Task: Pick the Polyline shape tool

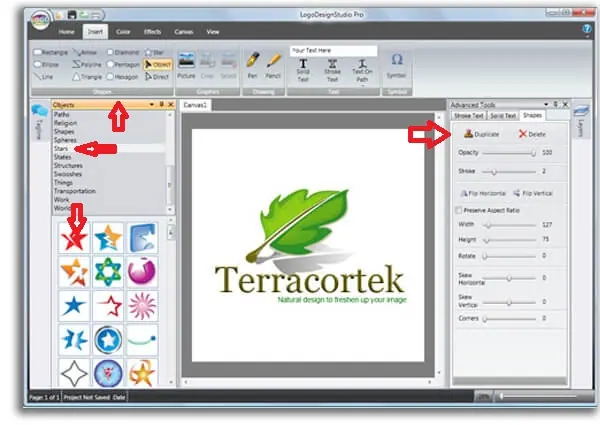Action: pyautogui.click(x=87, y=64)
